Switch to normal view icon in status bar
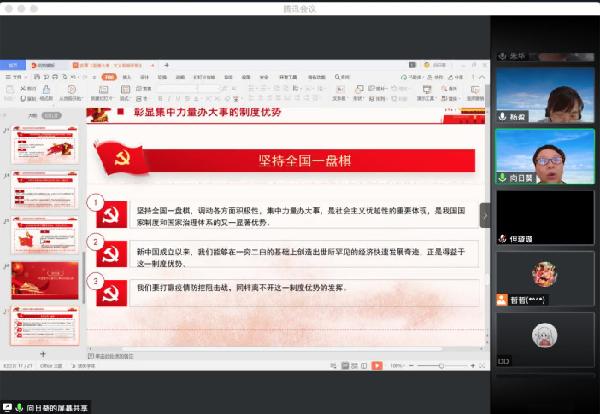The width and height of the screenshot is (600, 414). click(345, 366)
